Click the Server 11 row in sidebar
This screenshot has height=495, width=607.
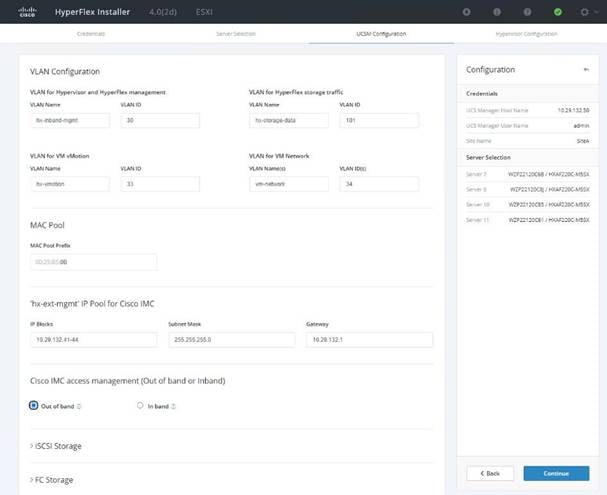528,220
